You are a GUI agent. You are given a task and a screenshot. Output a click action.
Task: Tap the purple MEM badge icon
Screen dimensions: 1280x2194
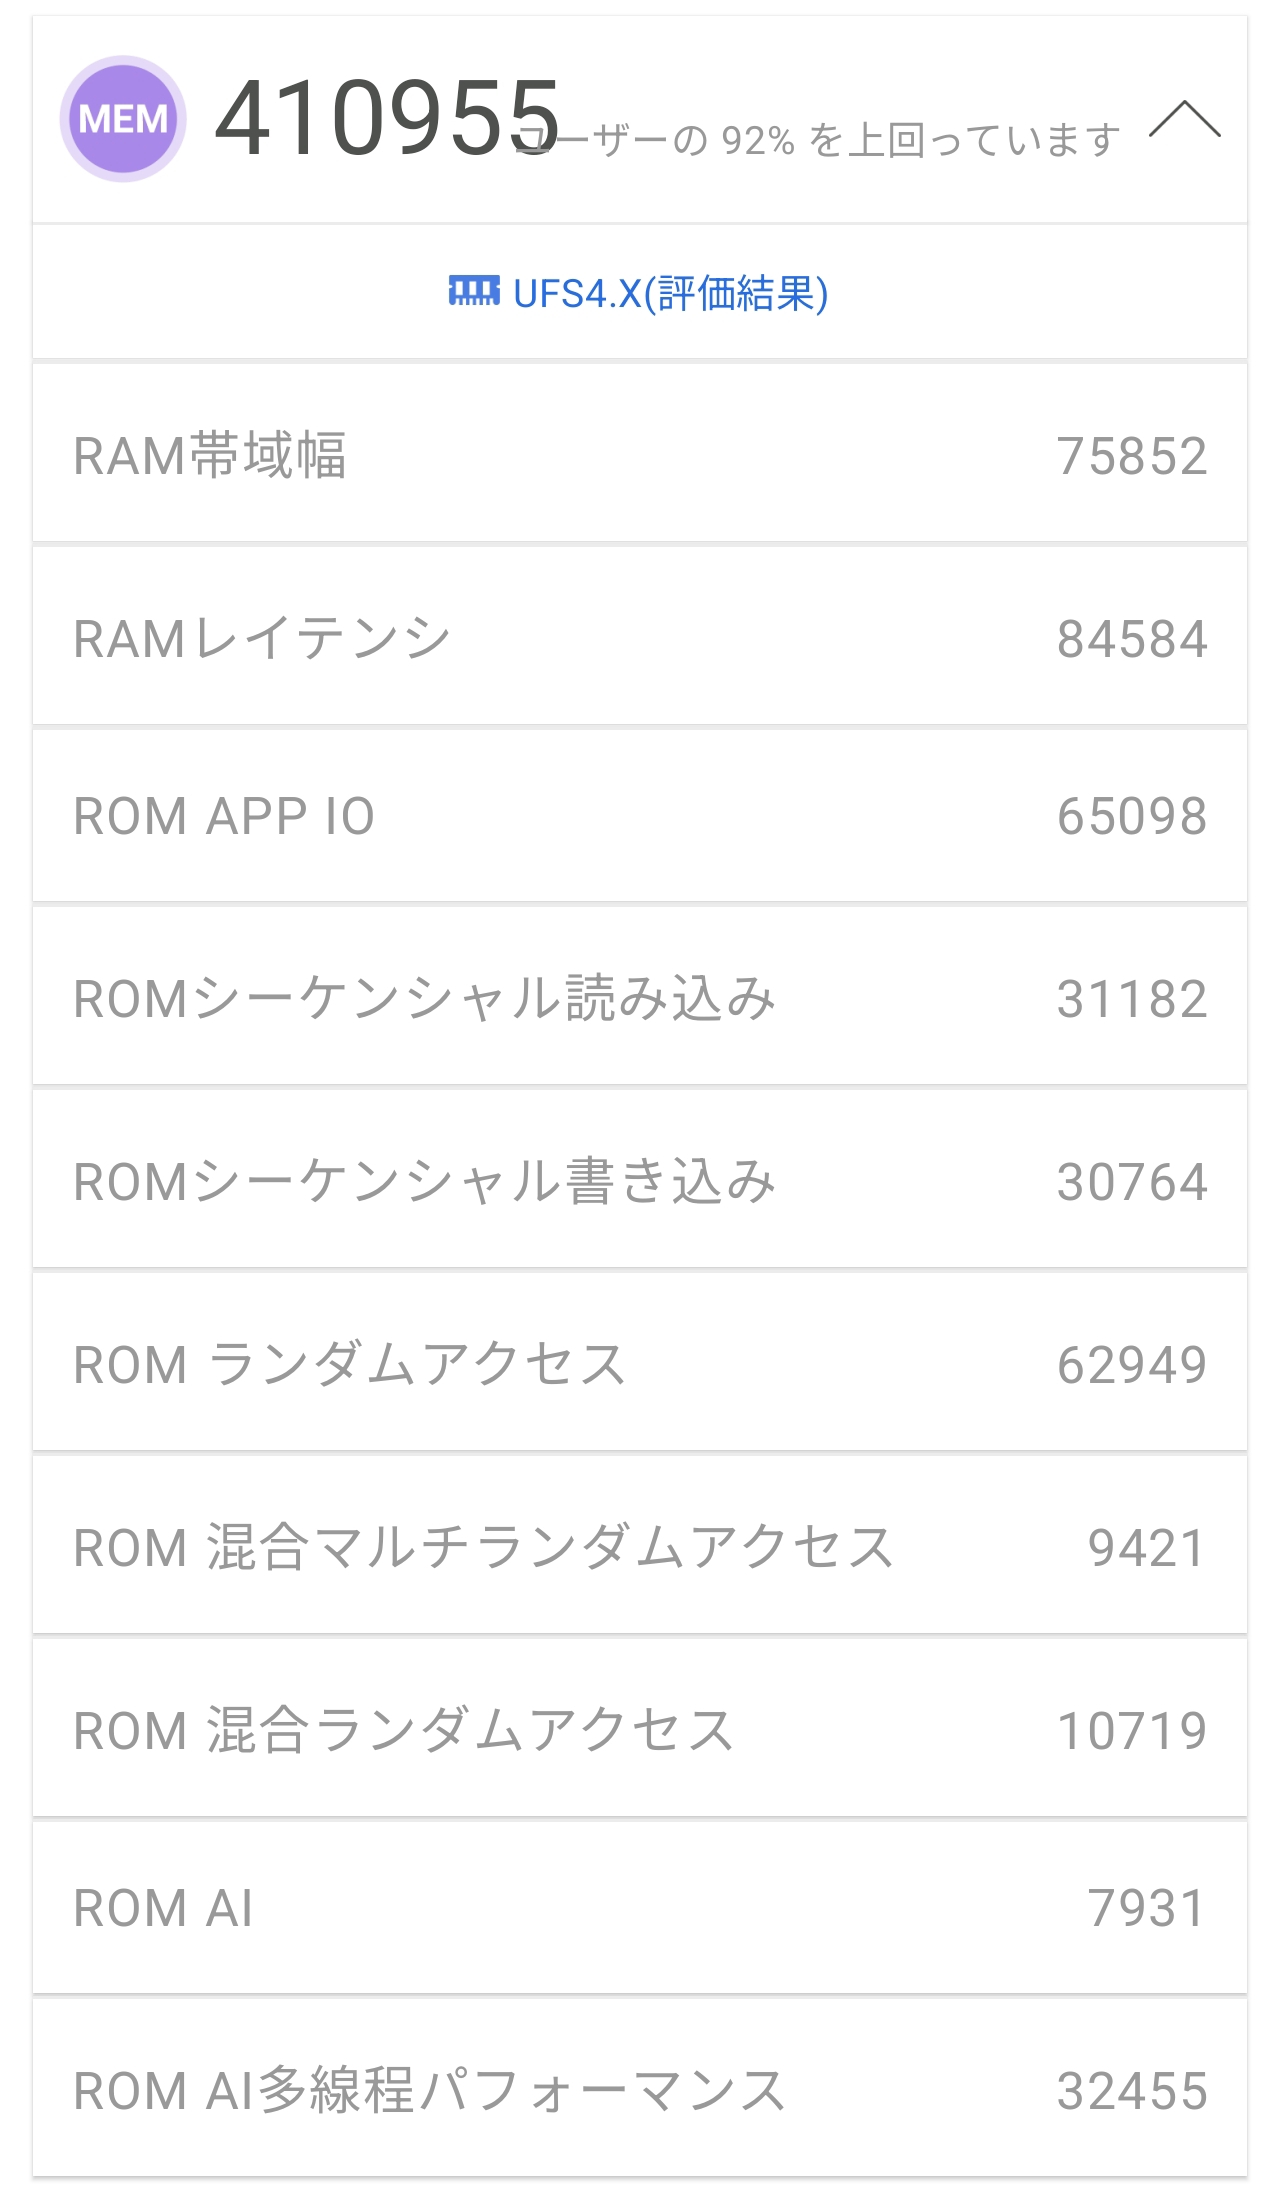(123, 119)
